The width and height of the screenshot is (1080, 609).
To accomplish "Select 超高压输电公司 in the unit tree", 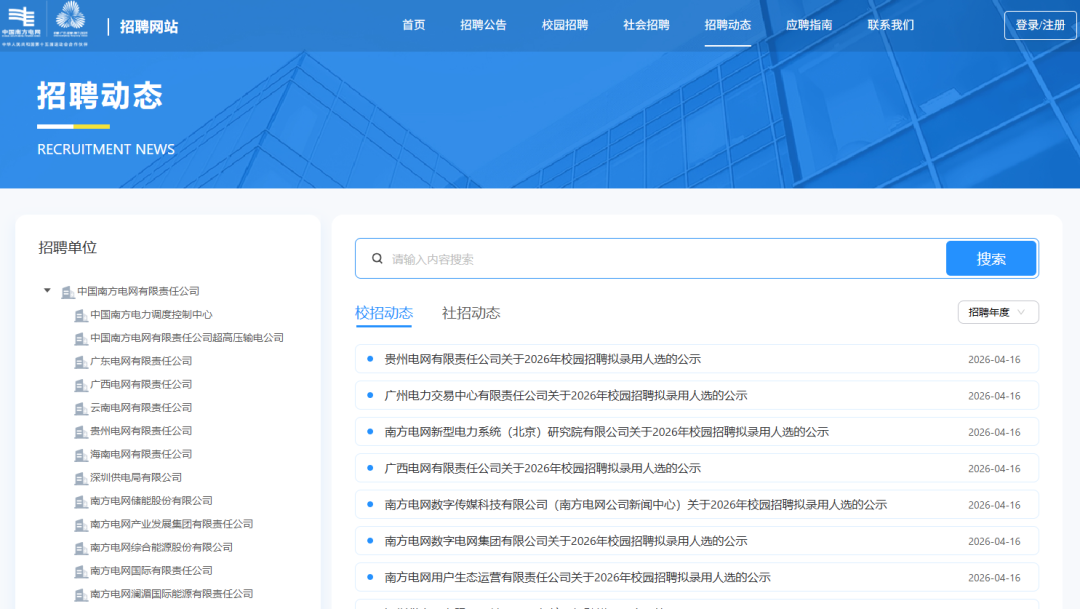I will [x=187, y=338].
